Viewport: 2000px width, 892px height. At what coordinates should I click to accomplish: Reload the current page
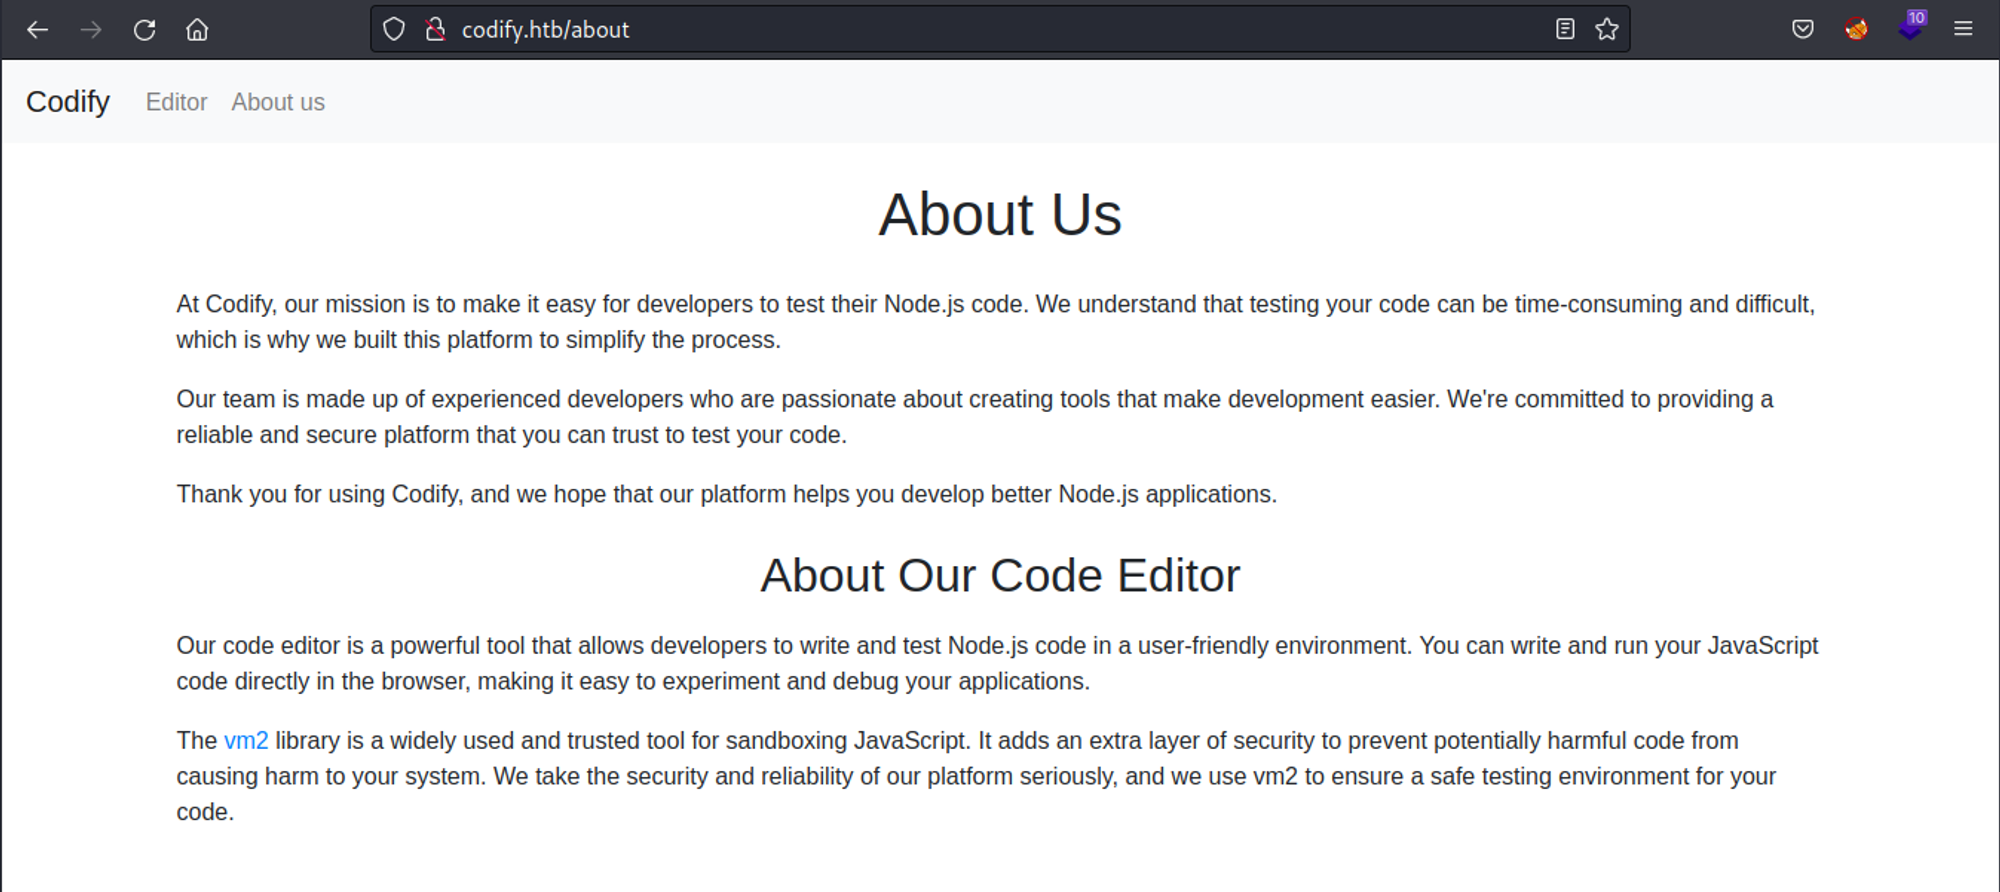coord(144,30)
